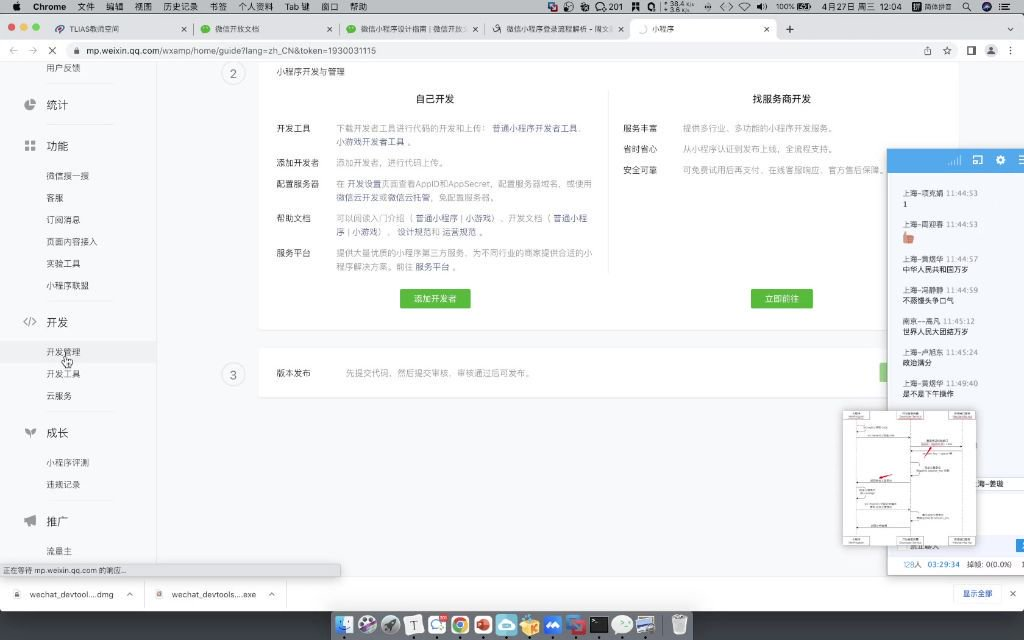Share this page via the share icon

pyautogui.click(x=927, y=50)
